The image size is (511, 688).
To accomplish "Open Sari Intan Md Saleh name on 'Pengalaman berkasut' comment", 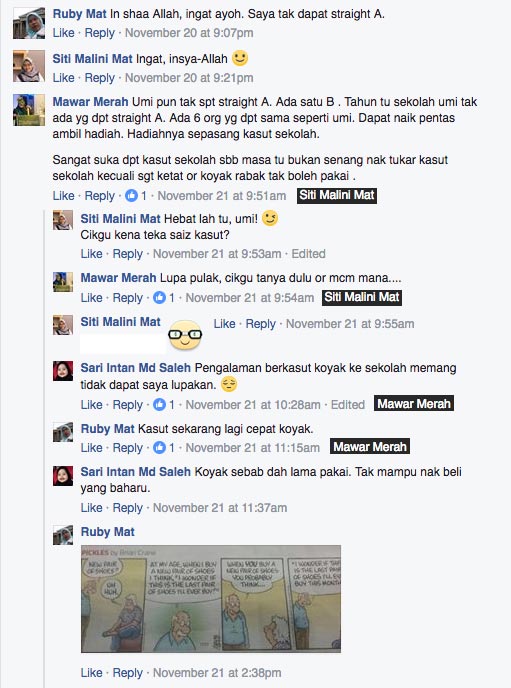I will coord(136,368).
